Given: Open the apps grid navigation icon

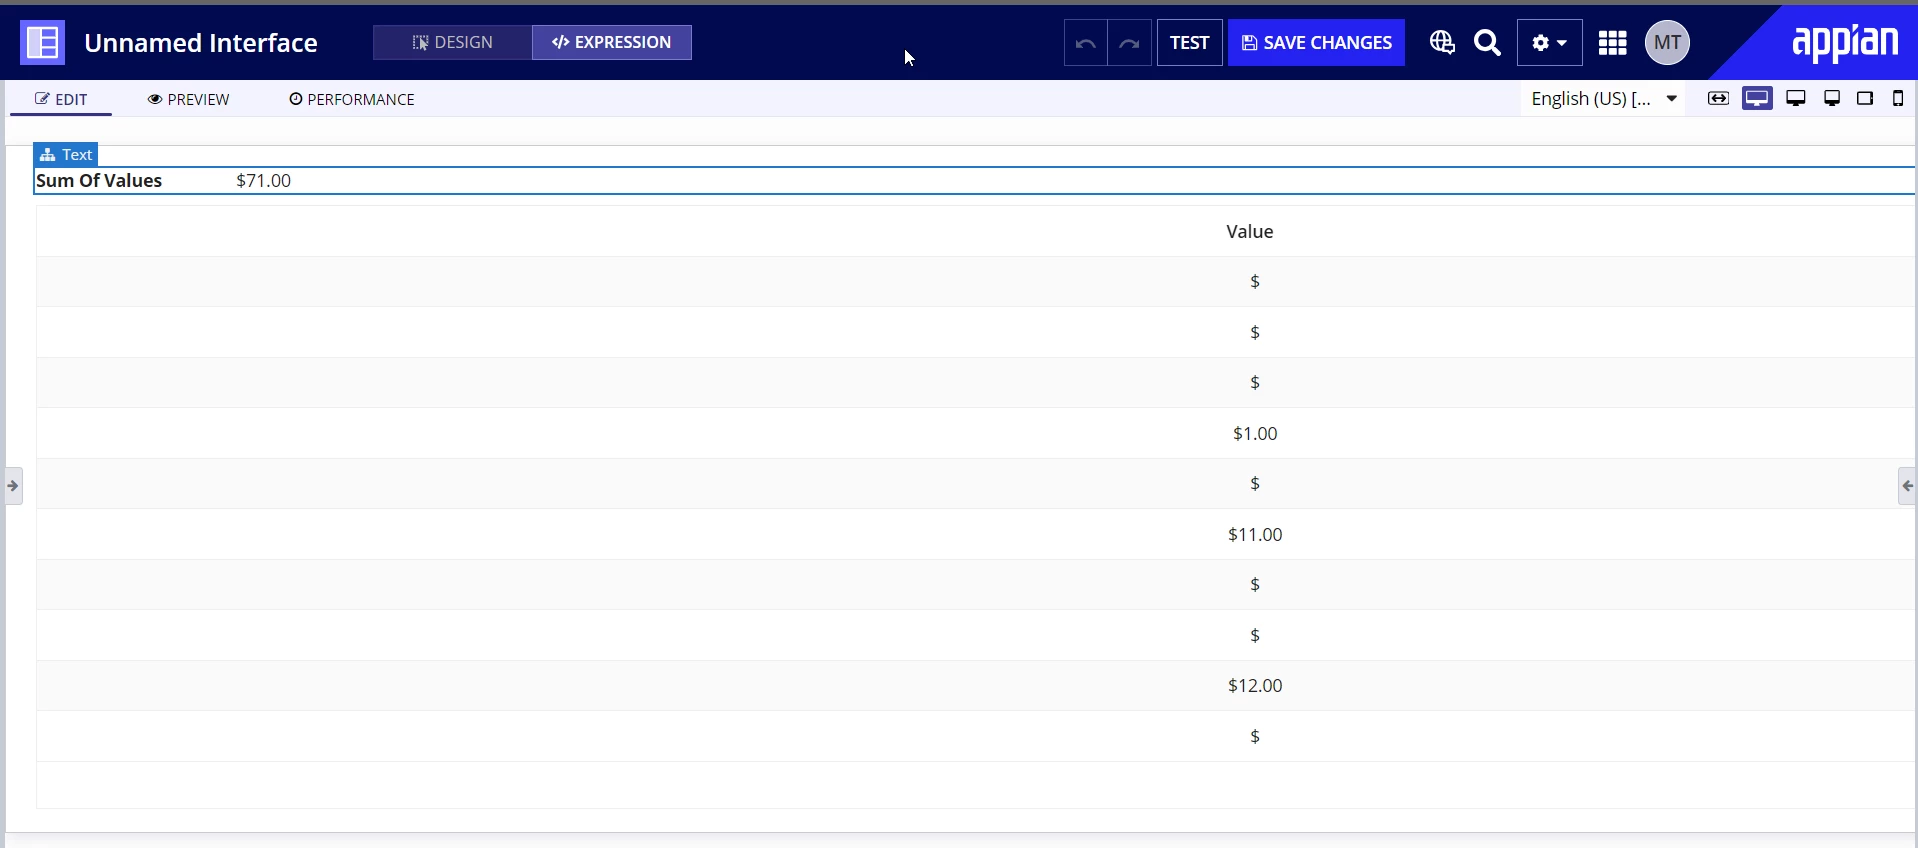Looking at the screenshot, I should coord(1612,43).
